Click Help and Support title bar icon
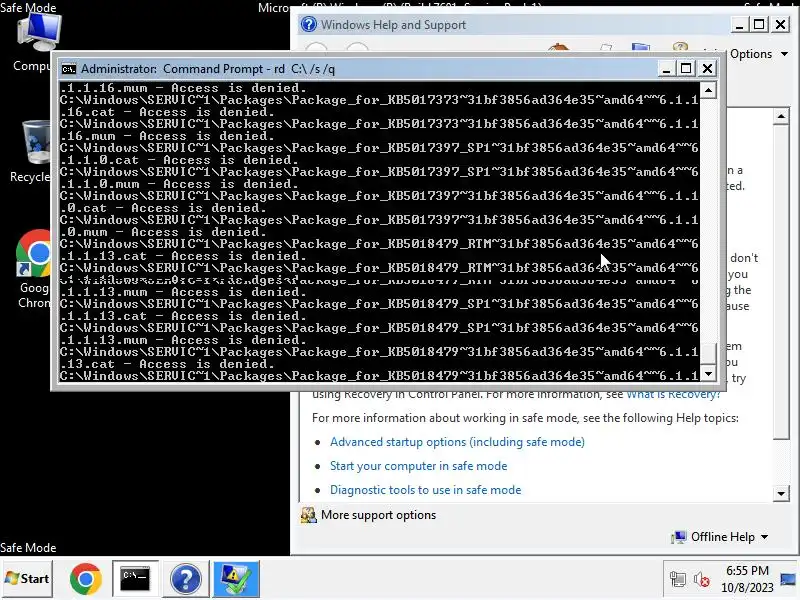 (x=309, y=24)
